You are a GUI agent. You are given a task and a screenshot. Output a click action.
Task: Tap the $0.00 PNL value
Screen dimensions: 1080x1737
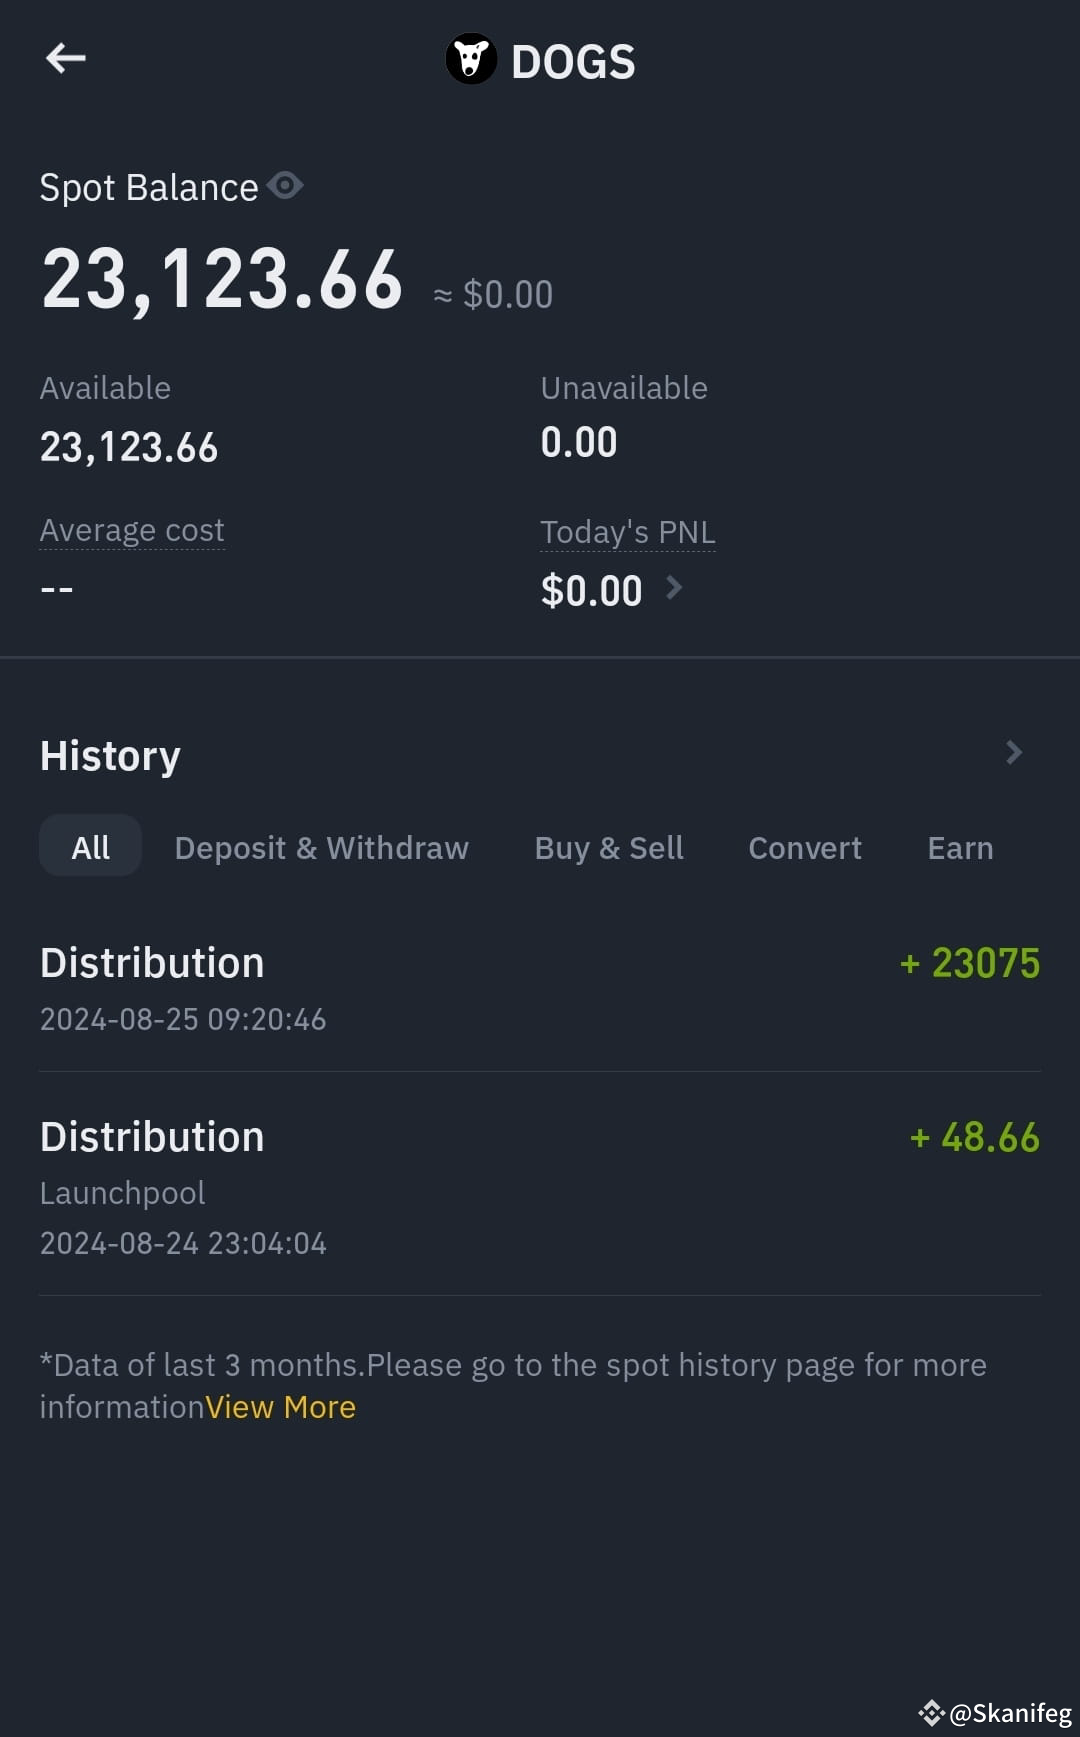click(x=591, y=591)
